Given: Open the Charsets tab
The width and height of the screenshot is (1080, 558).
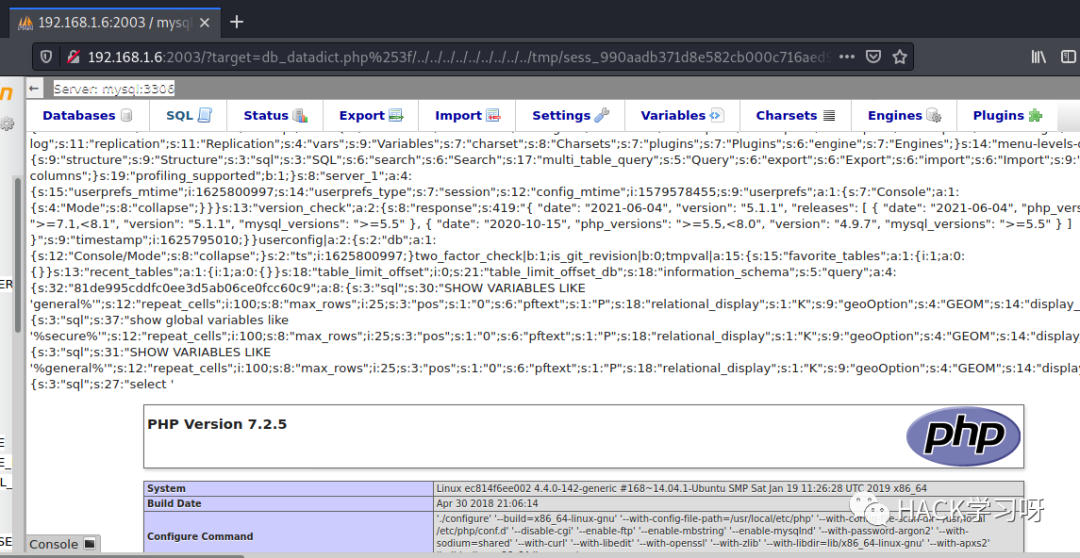Looking at the screenshot, I should point(796,116).
